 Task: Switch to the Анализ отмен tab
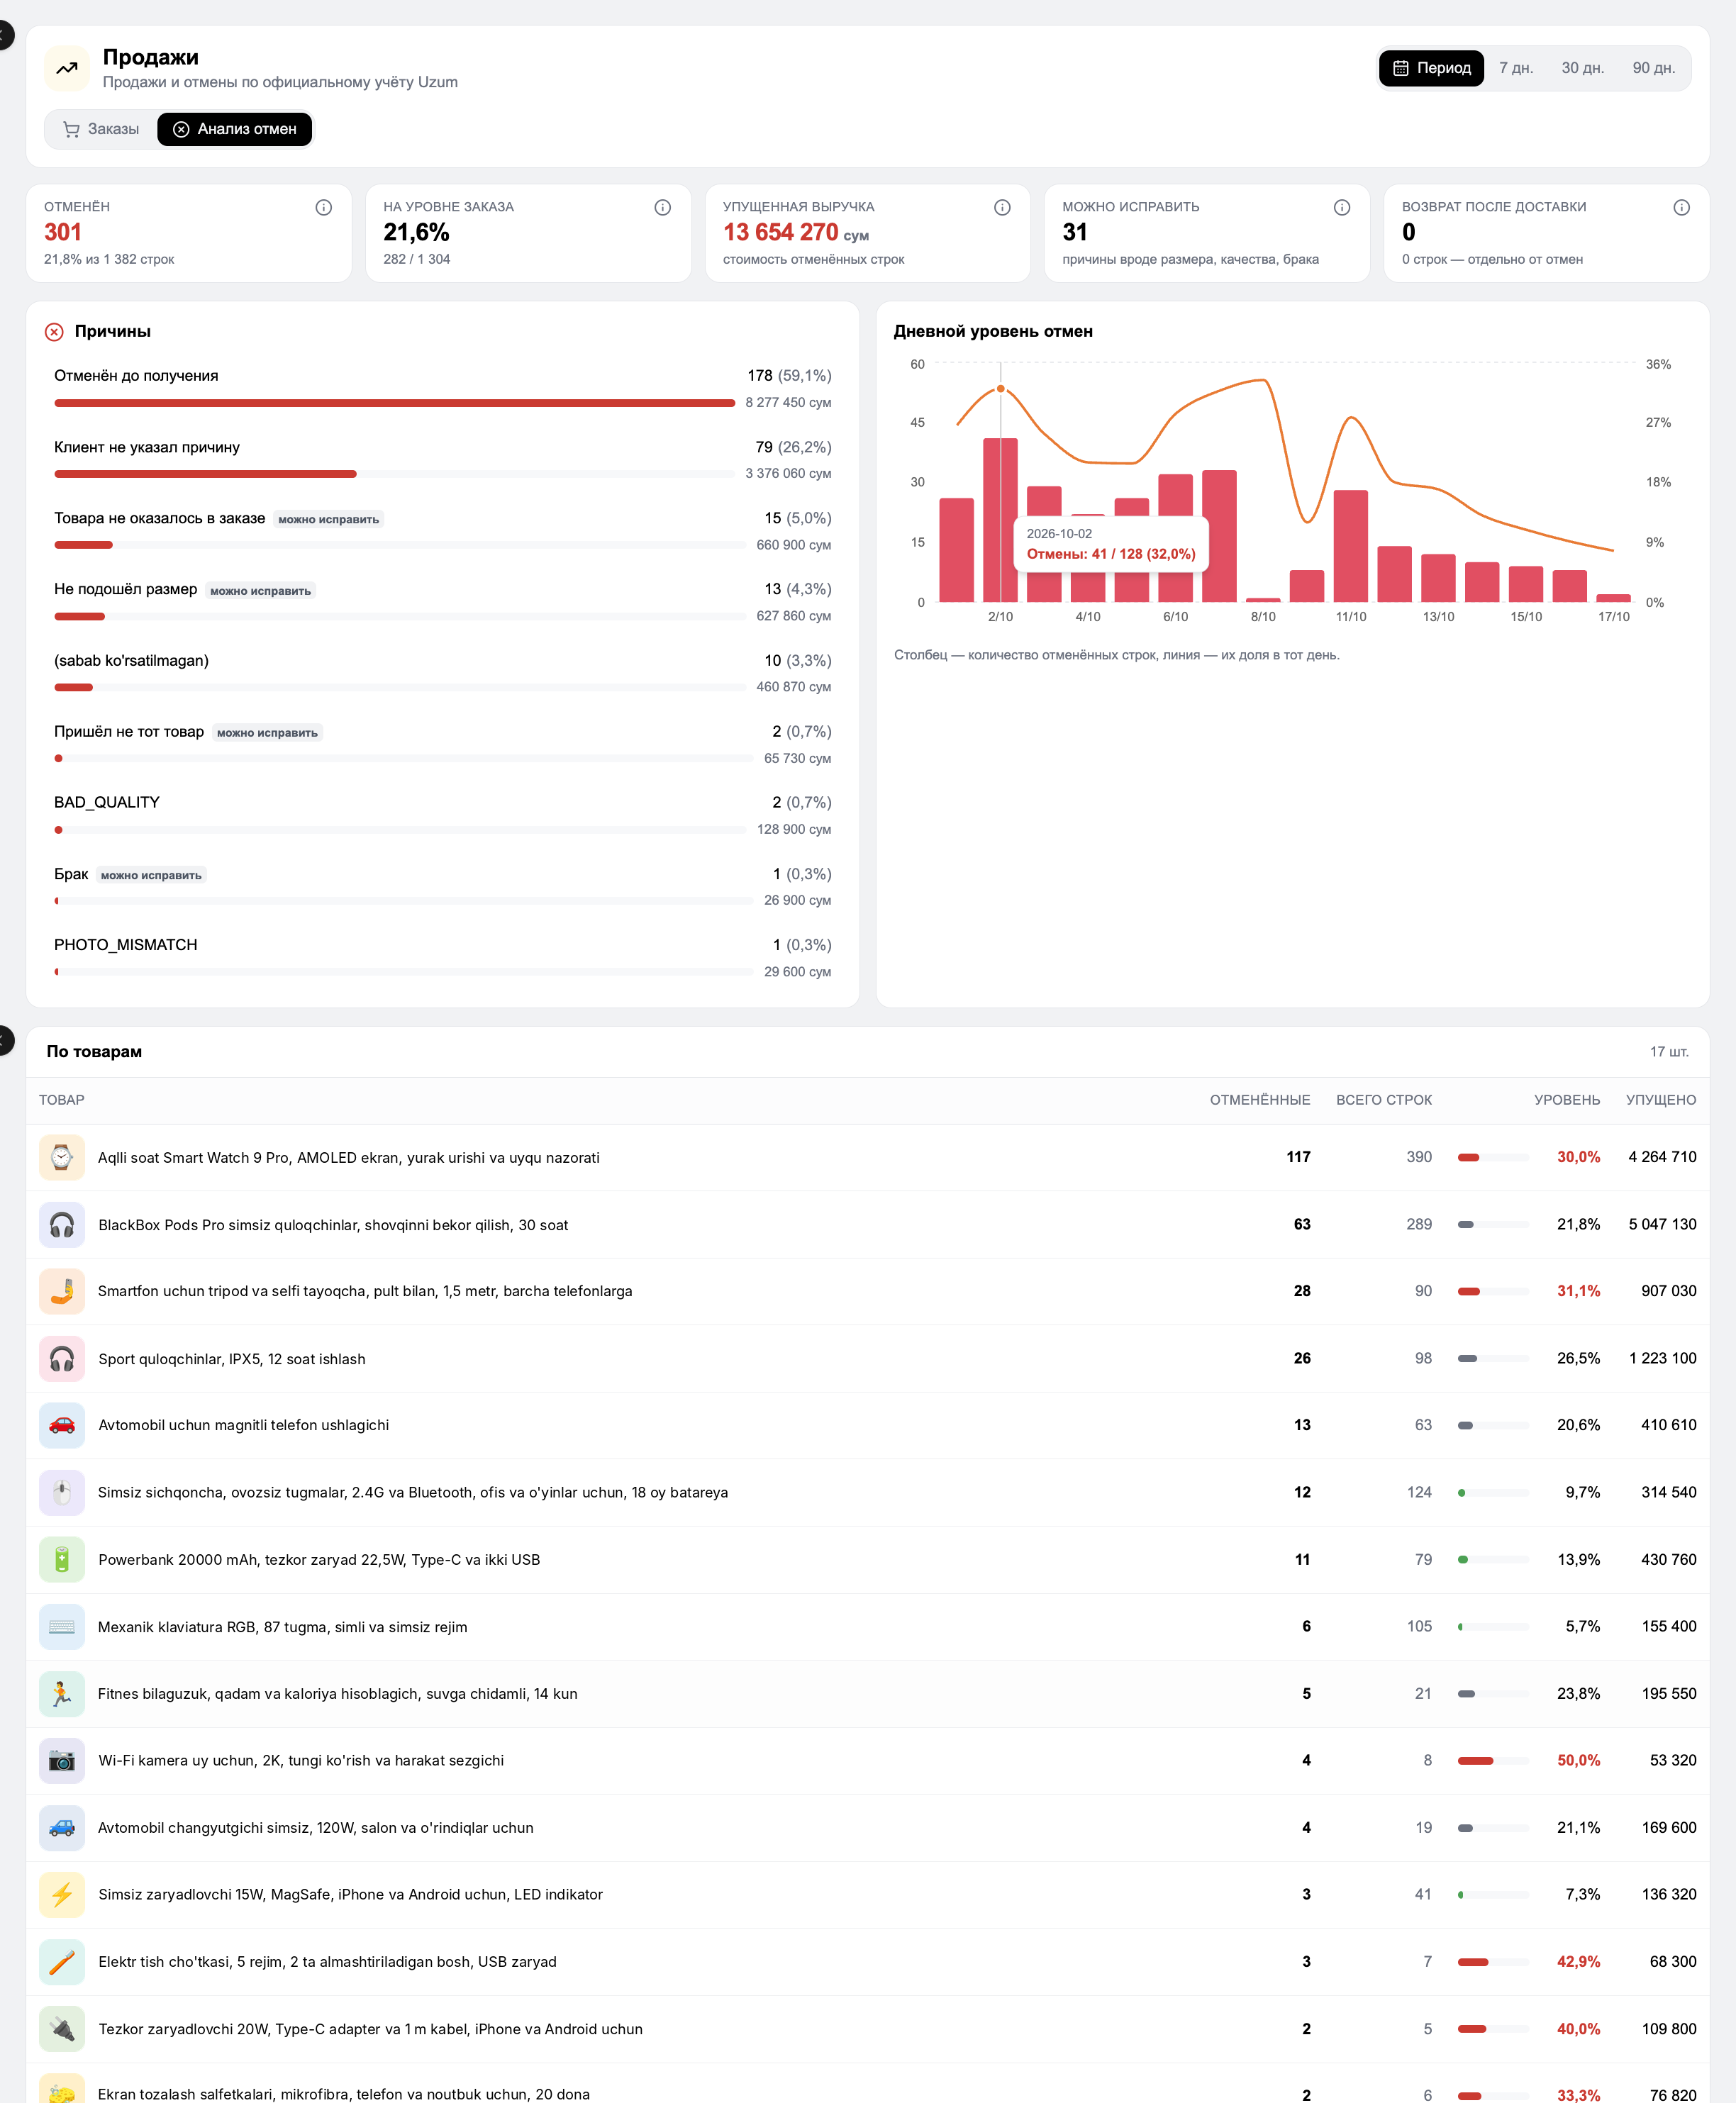click(x=235, y=129)
